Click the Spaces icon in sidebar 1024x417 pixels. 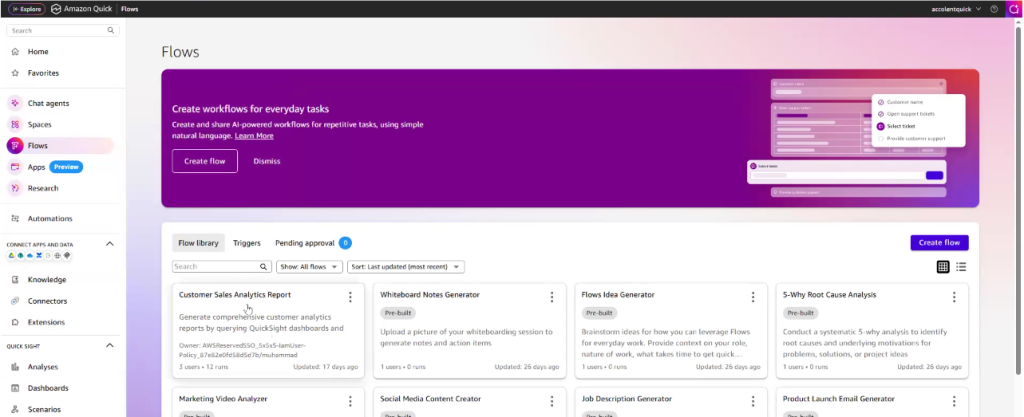[x=15, y=124]
